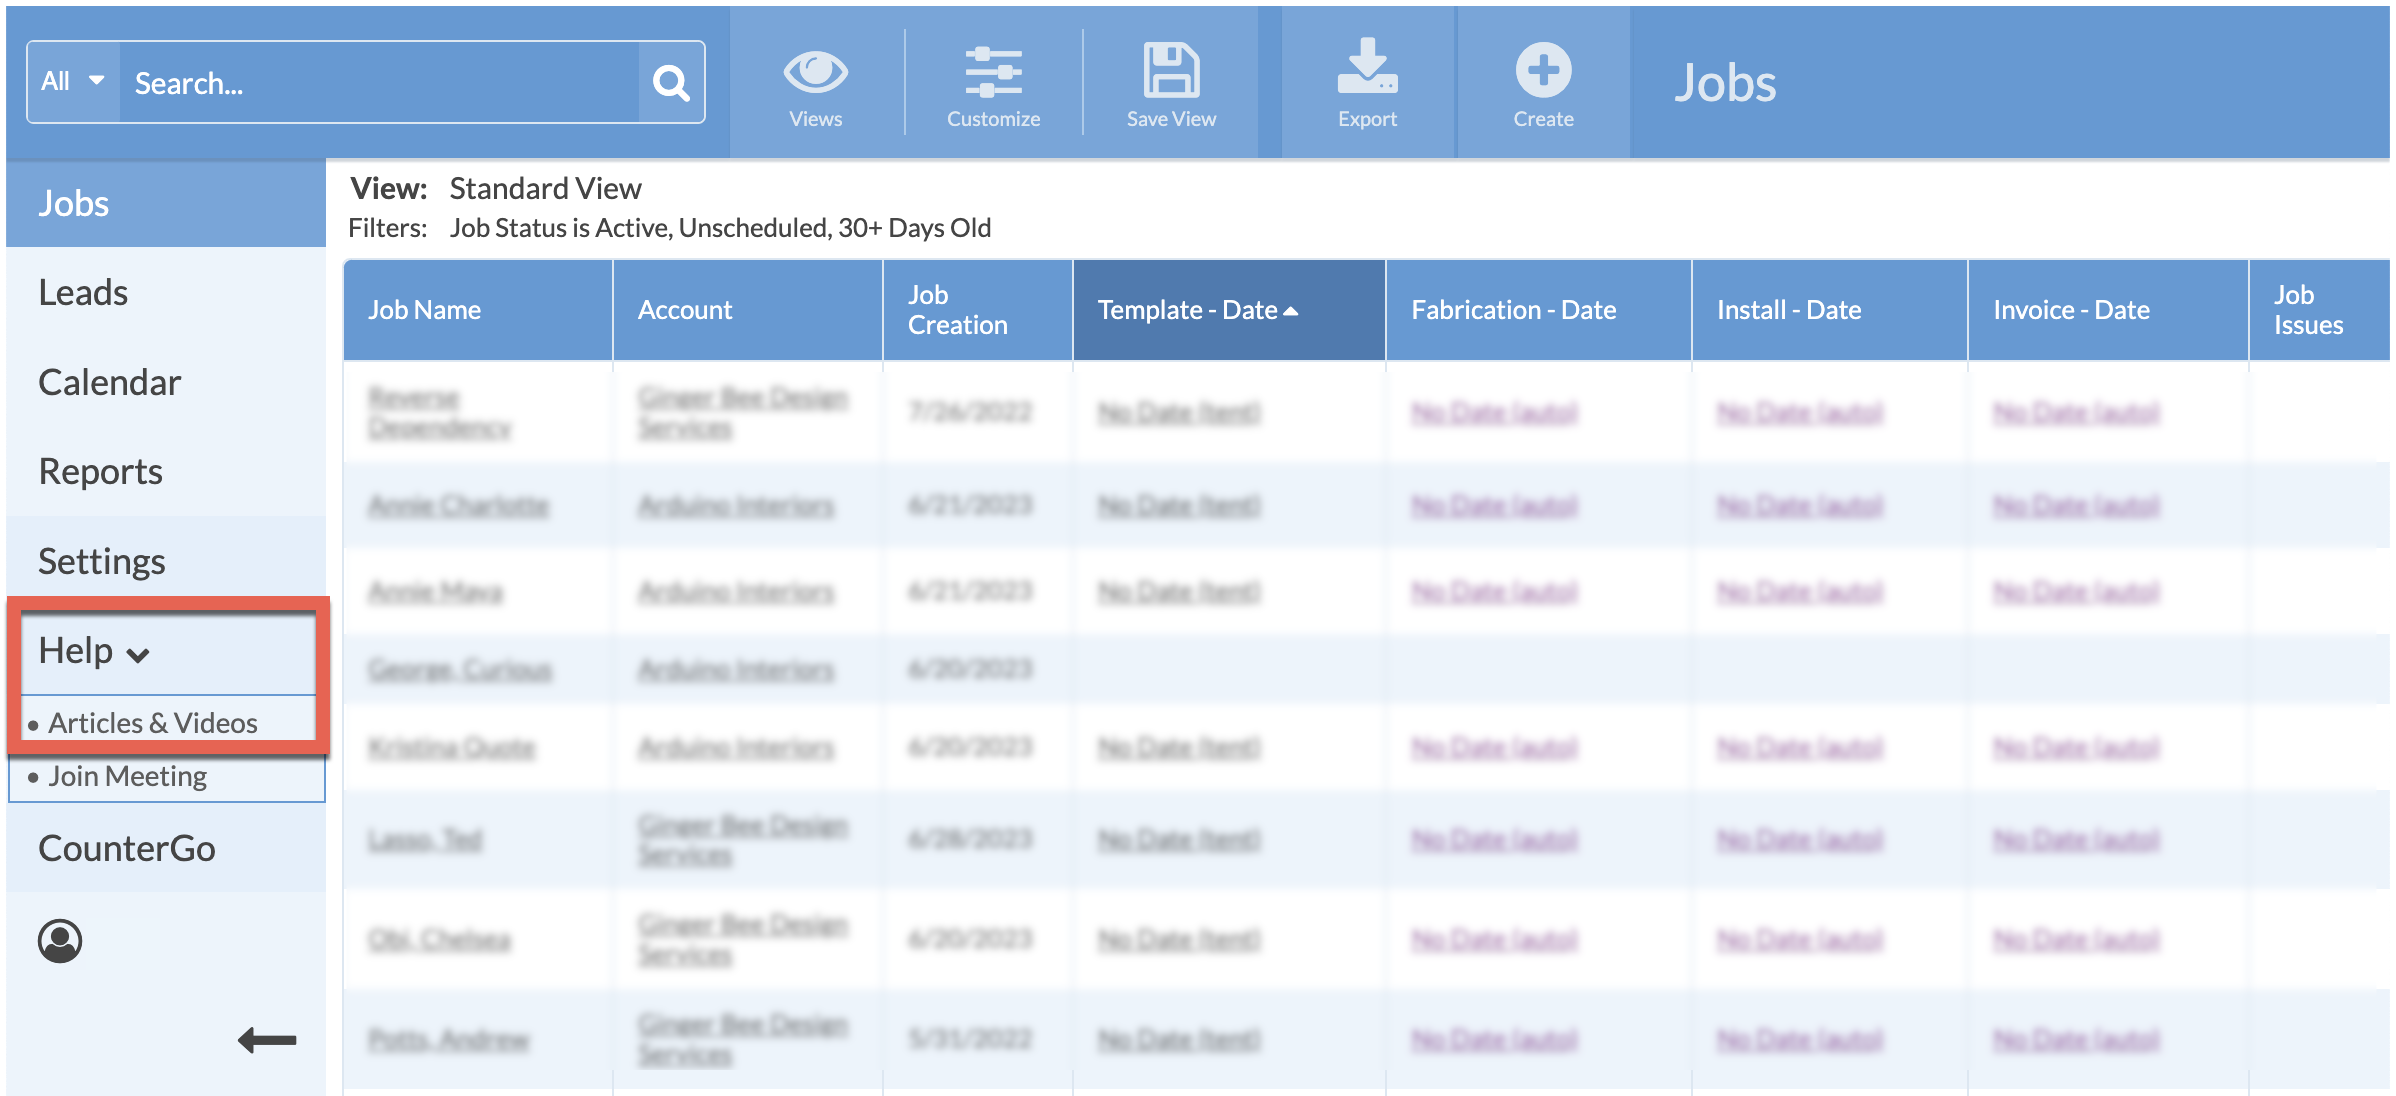Click Join Meeting under Help
The image size is (2396, 1096).
click(x=128, y=776)
